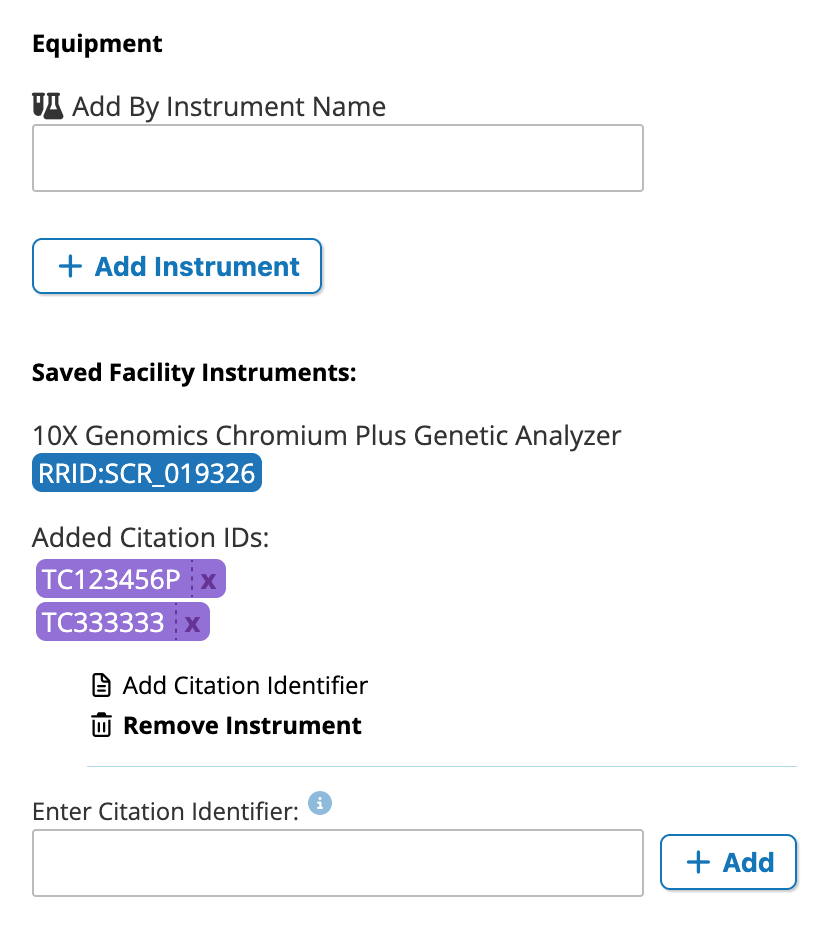Image resolution: width=840 pixels, height=950 pixels.
Task: Select the TC333333 citation tag
Action: (x=104, y=623)
